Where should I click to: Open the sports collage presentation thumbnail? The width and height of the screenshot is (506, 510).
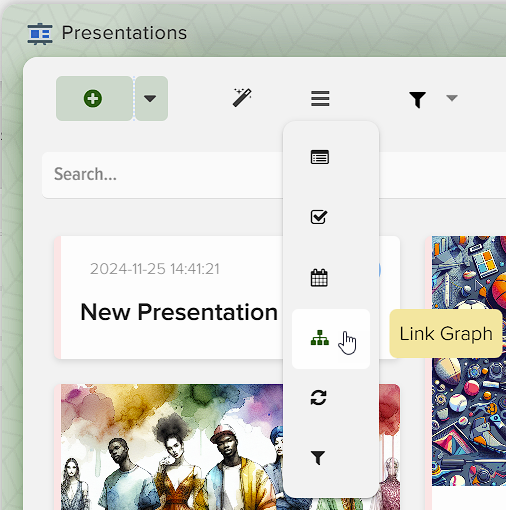point(469,361)
